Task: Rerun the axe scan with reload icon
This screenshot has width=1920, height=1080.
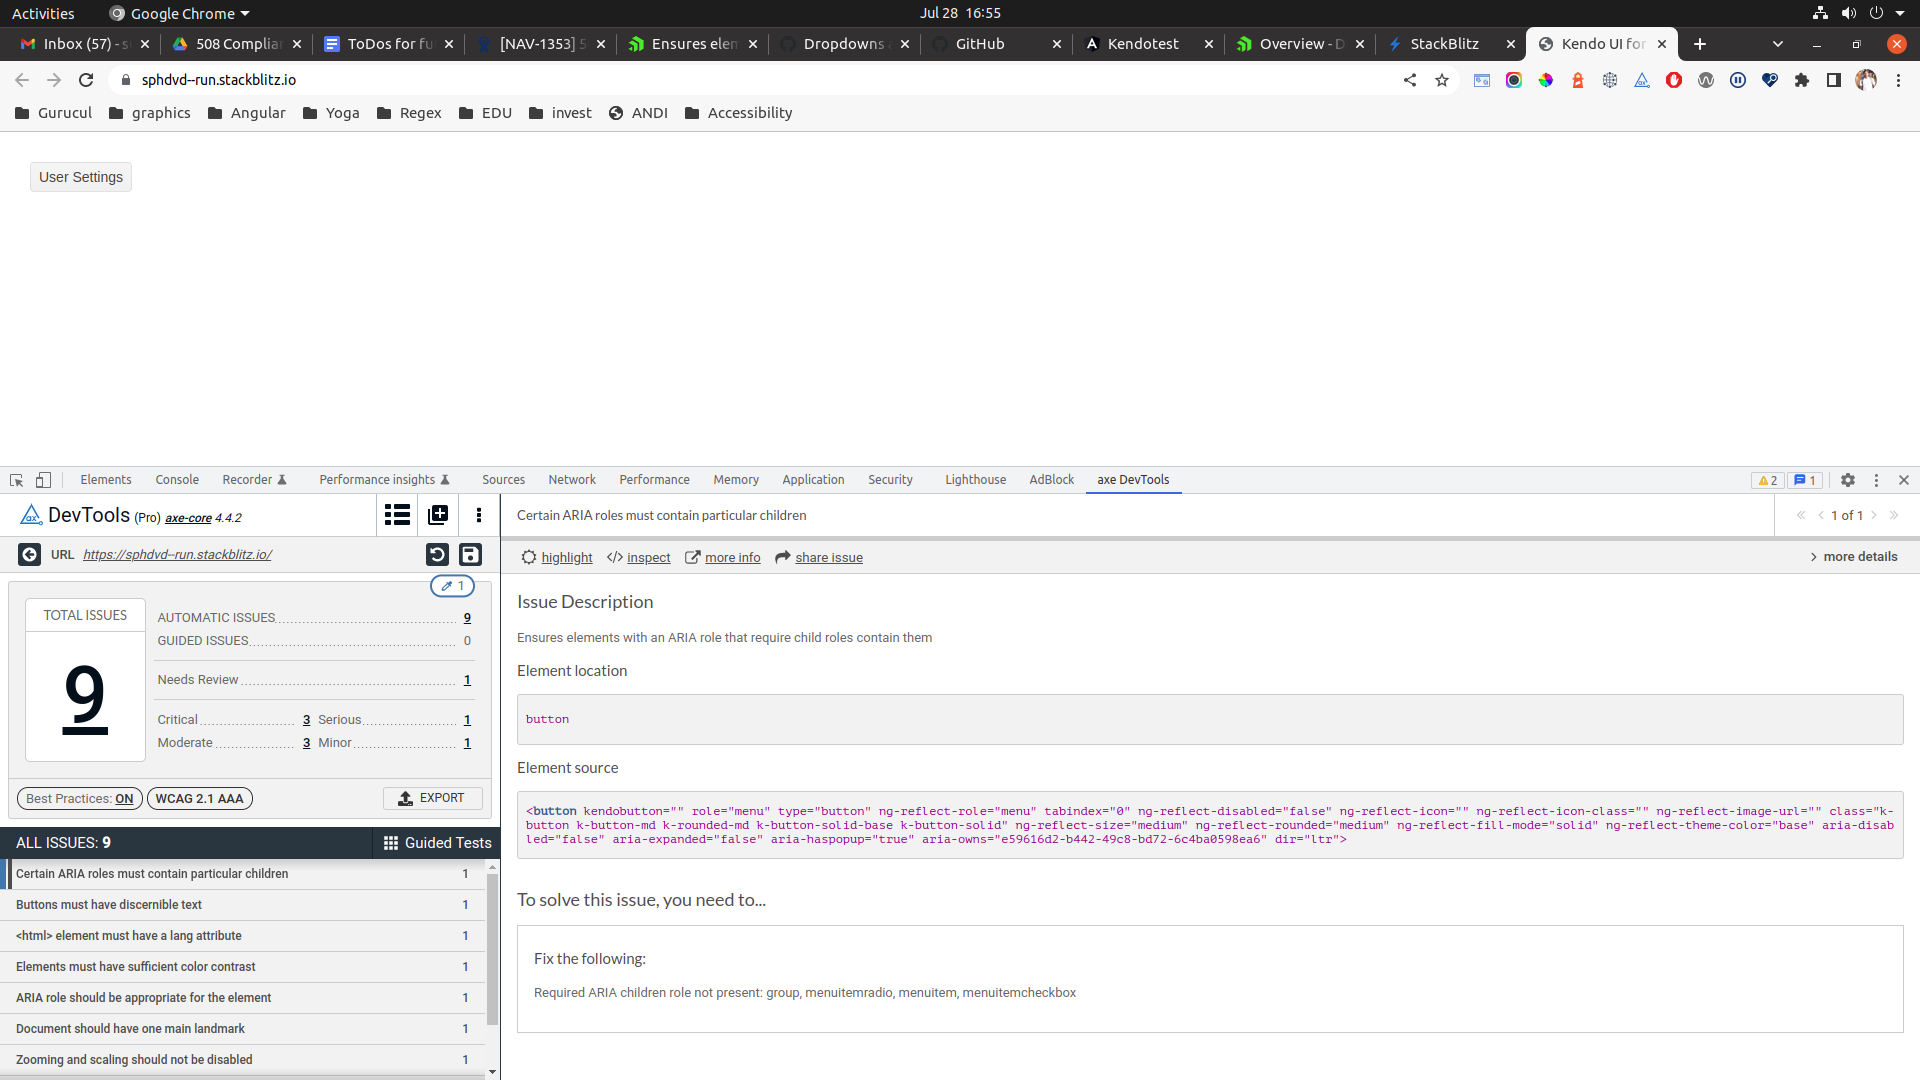Action: tap(437, 554)
